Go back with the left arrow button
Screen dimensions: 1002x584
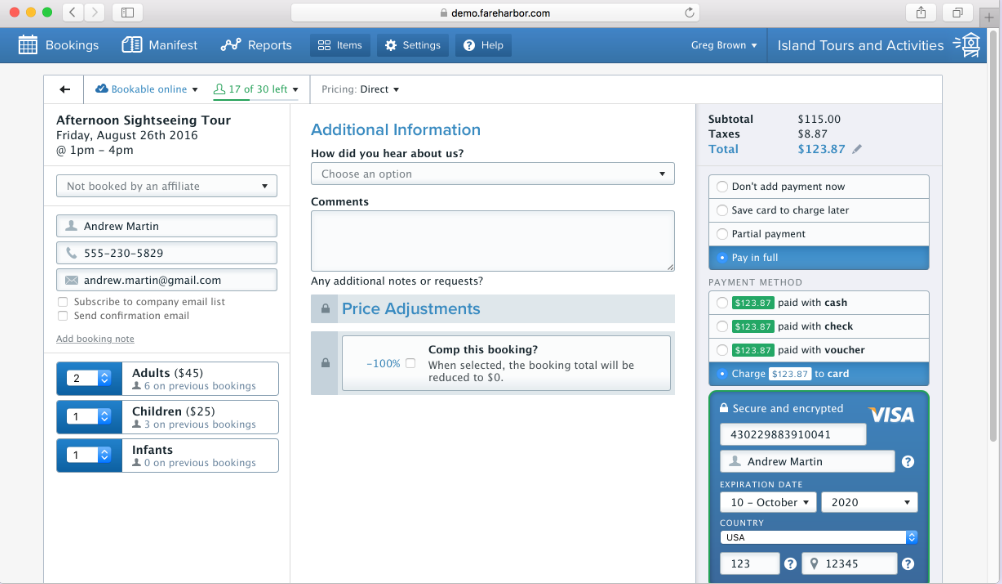(x=65, y=89)
